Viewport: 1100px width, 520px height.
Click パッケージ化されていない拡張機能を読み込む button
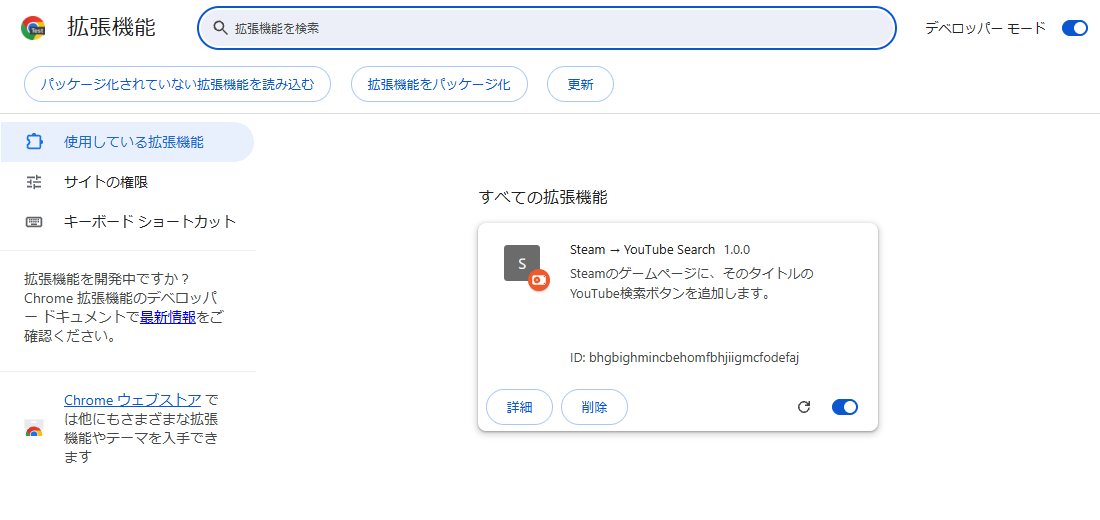click(177, 84)
